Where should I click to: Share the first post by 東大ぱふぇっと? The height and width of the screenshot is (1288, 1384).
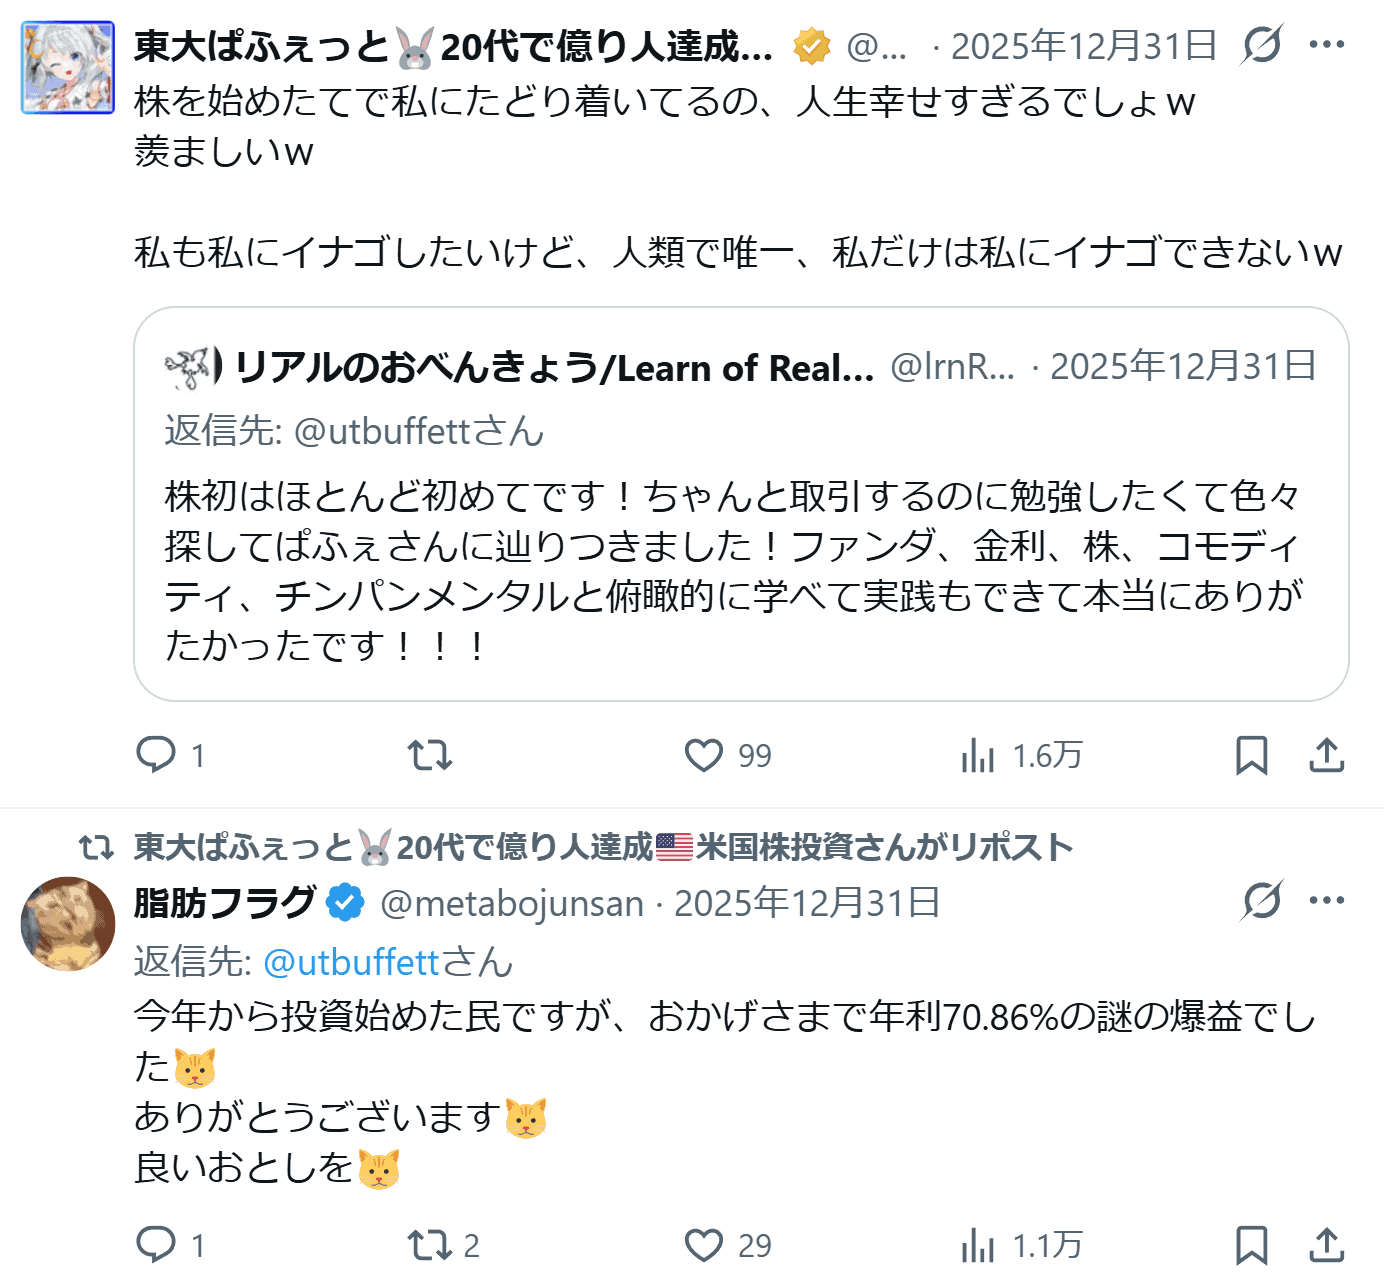(1327, 755)
